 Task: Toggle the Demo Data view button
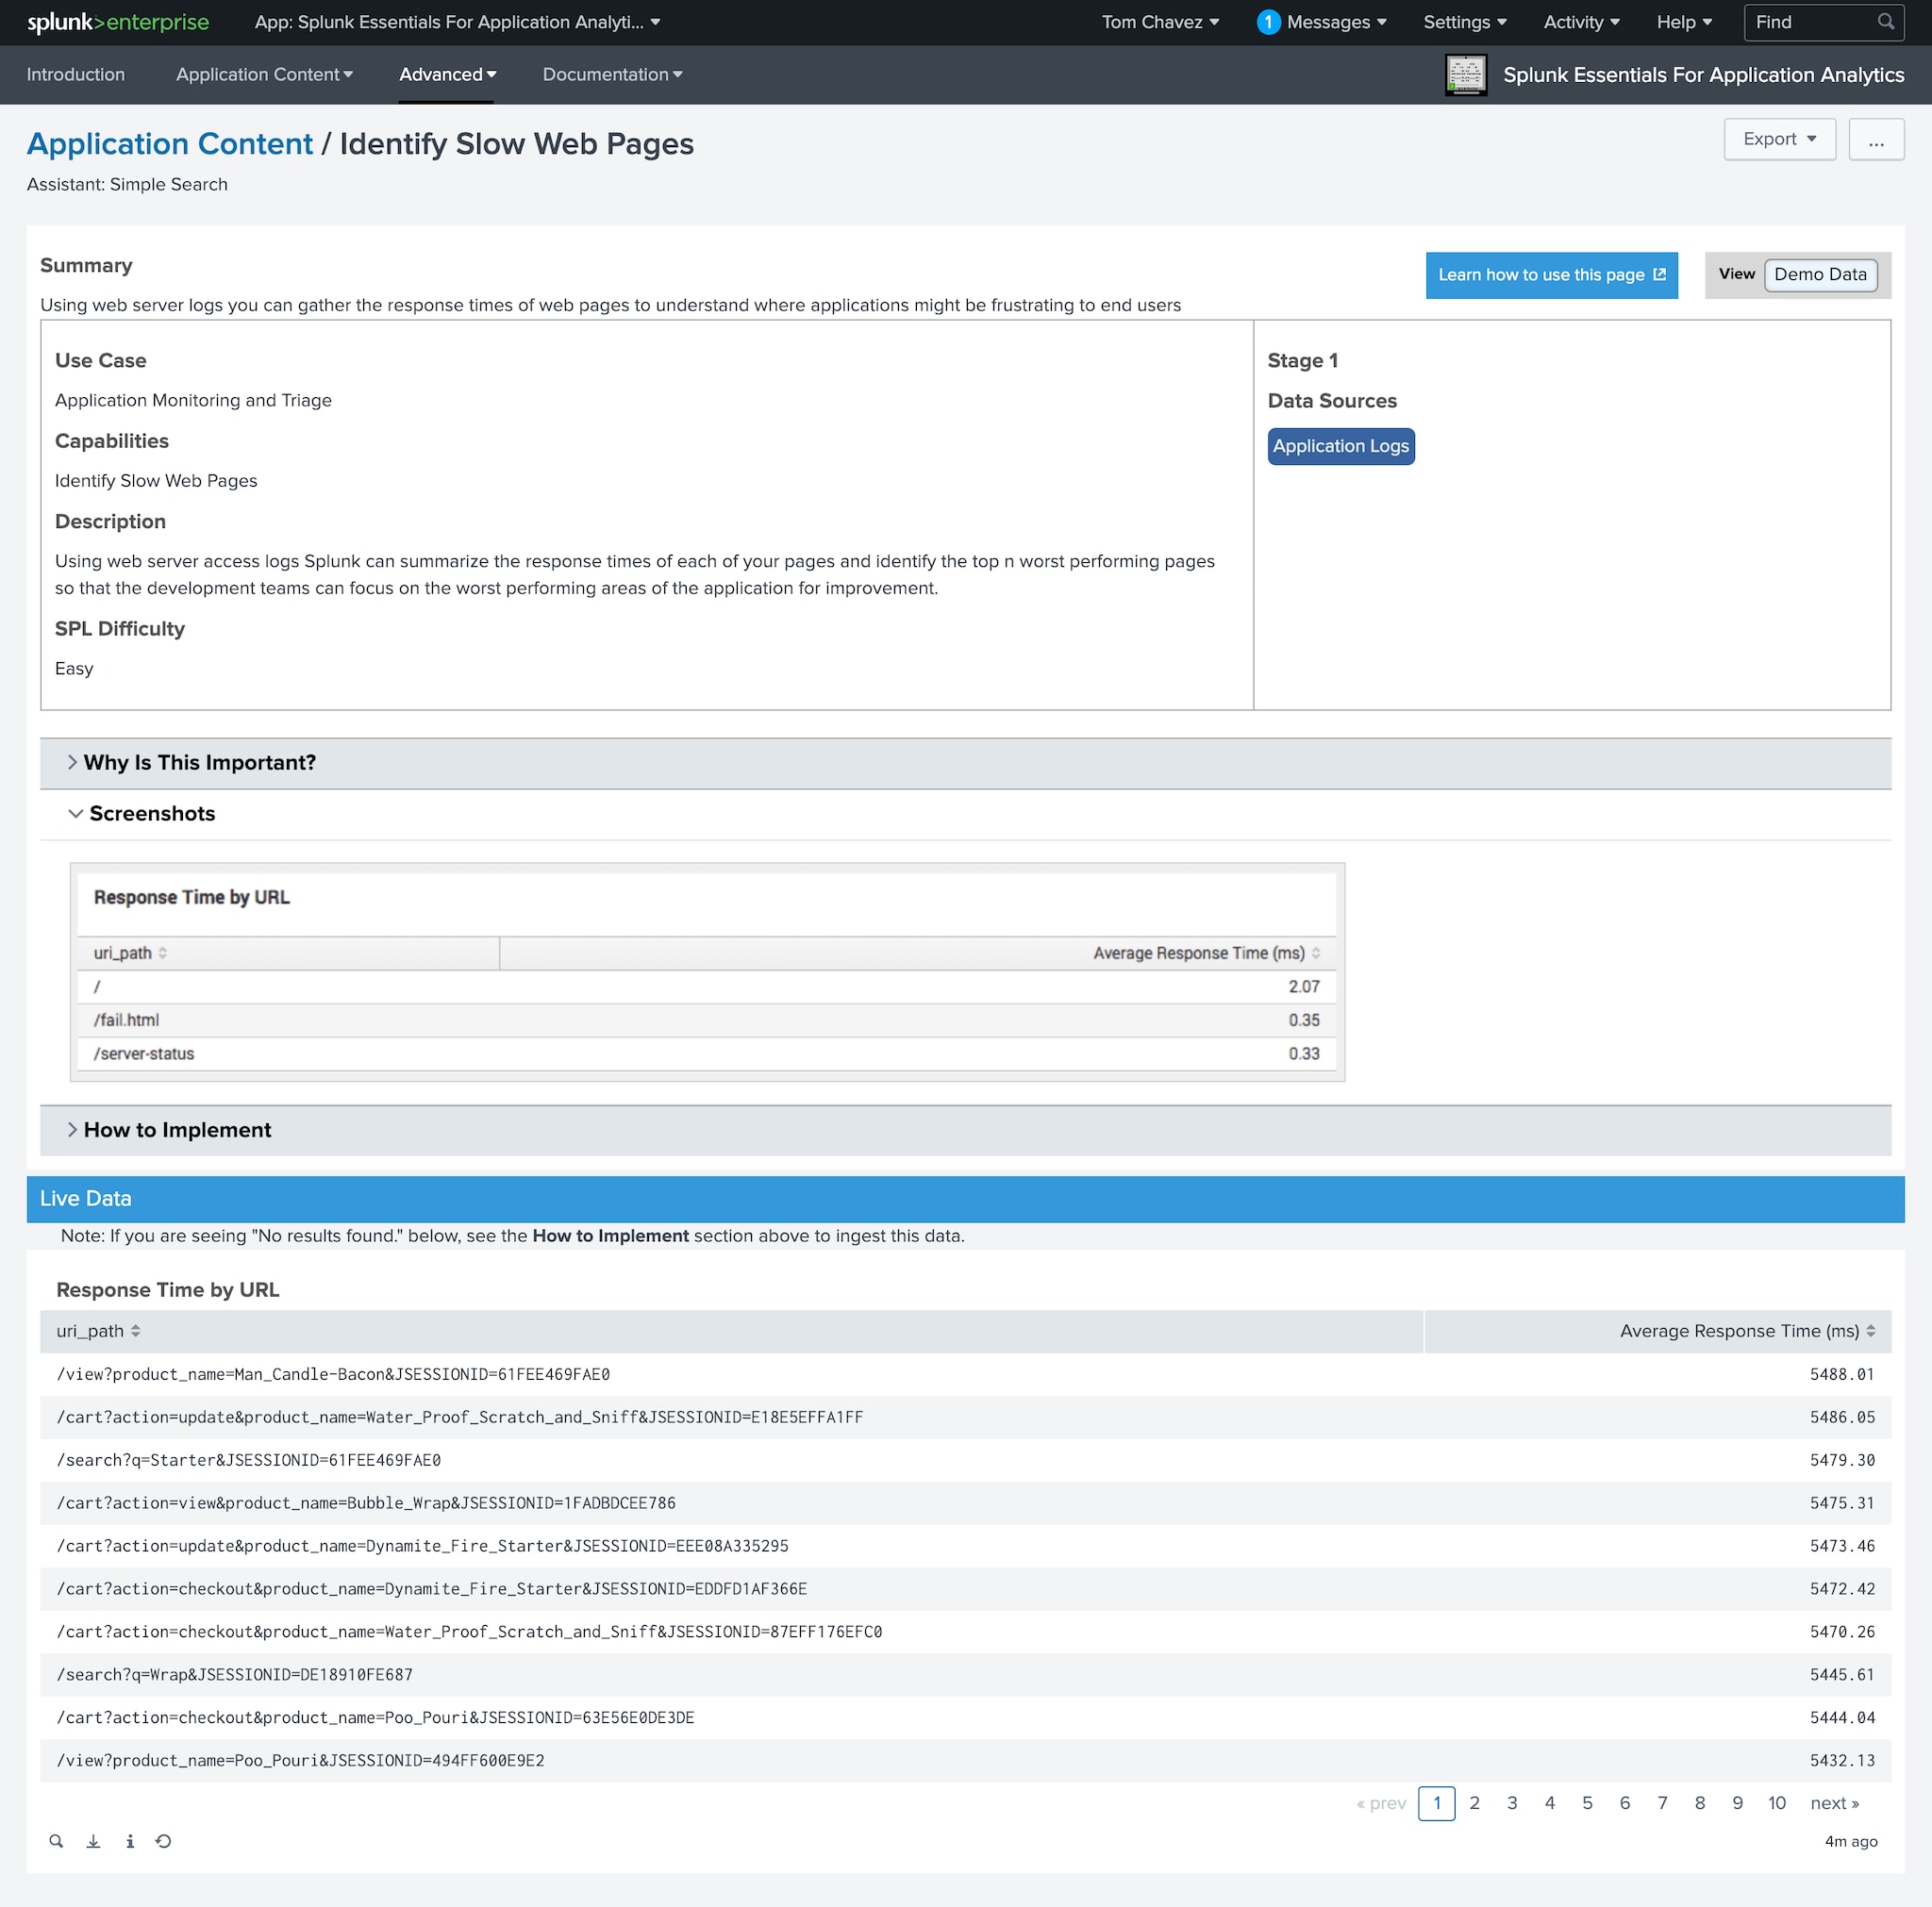1820,275
